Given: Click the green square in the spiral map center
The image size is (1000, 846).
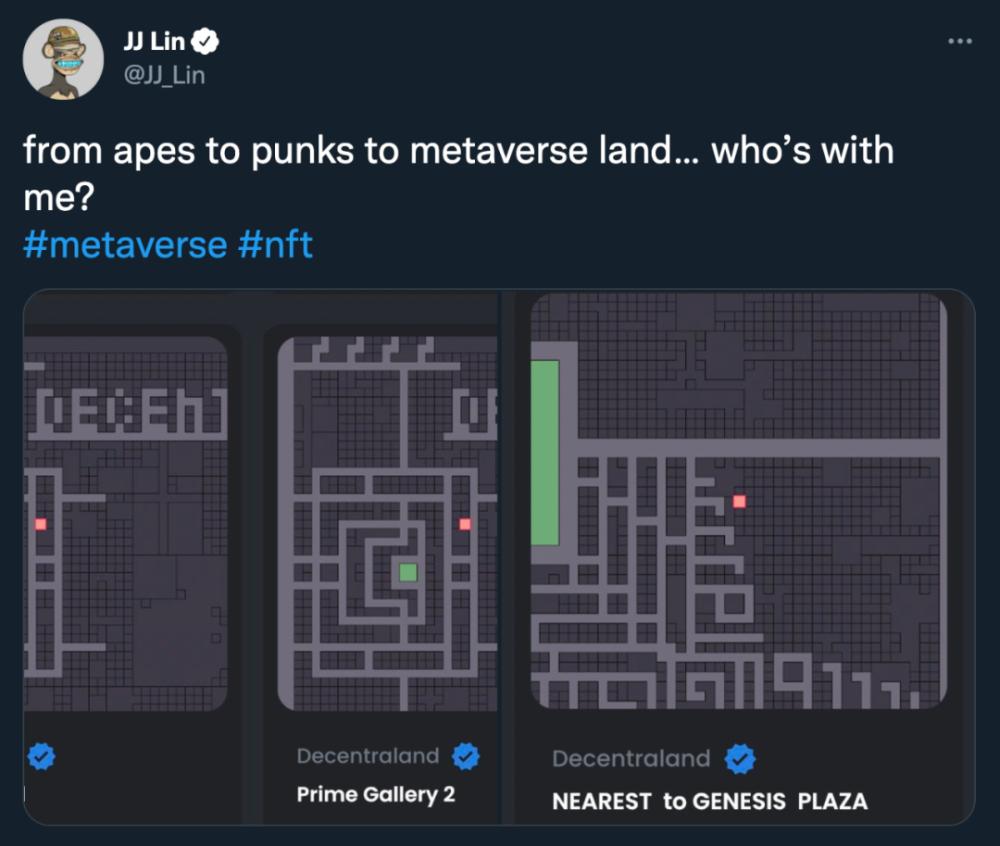Looking at the screenshot, I should coord(408,572).
